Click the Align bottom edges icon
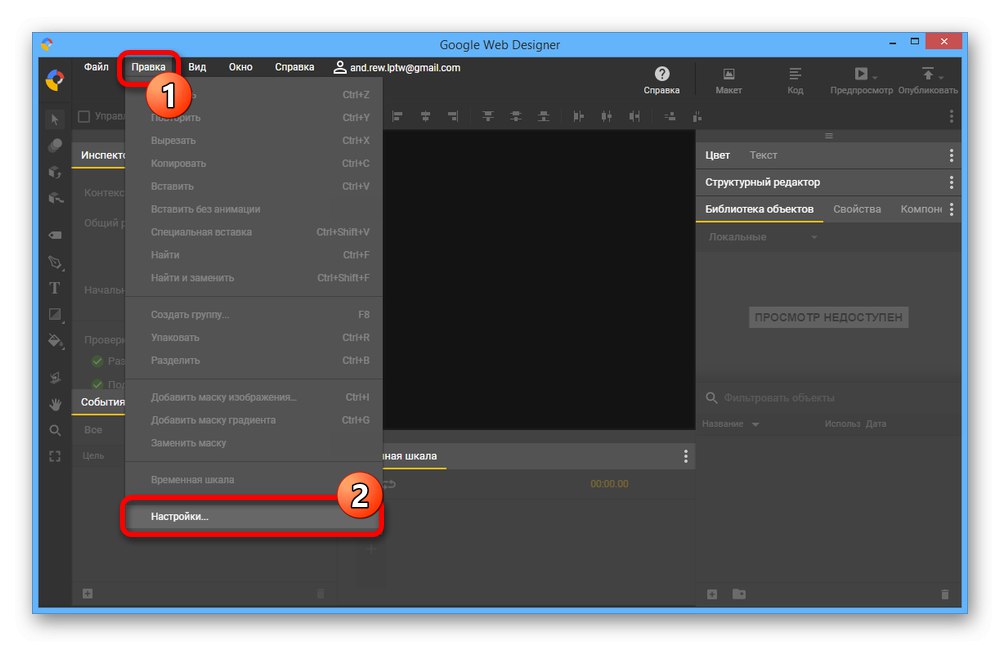This screenshot has height=646, width=1000. click(x=543, y=116)
